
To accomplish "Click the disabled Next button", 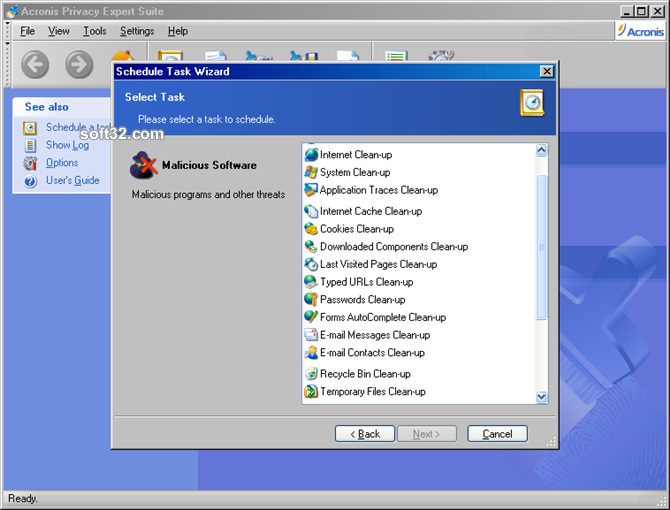I will tap(427, 434).
